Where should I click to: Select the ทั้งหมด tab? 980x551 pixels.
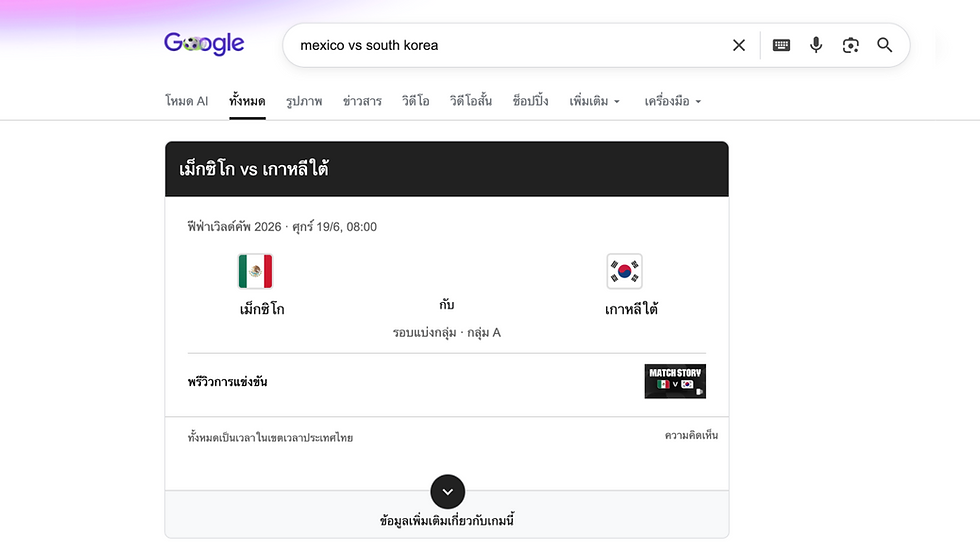click(x=247, y=101)
